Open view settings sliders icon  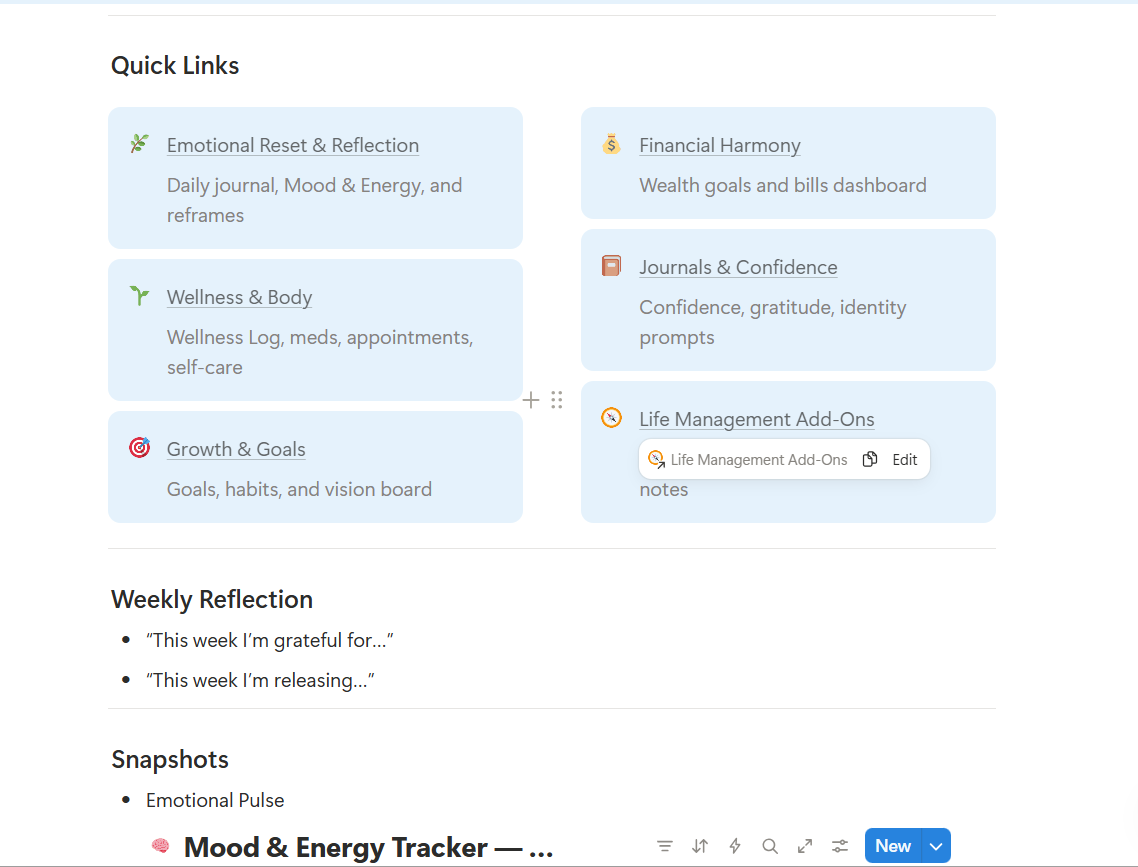[x=840, y=846]
